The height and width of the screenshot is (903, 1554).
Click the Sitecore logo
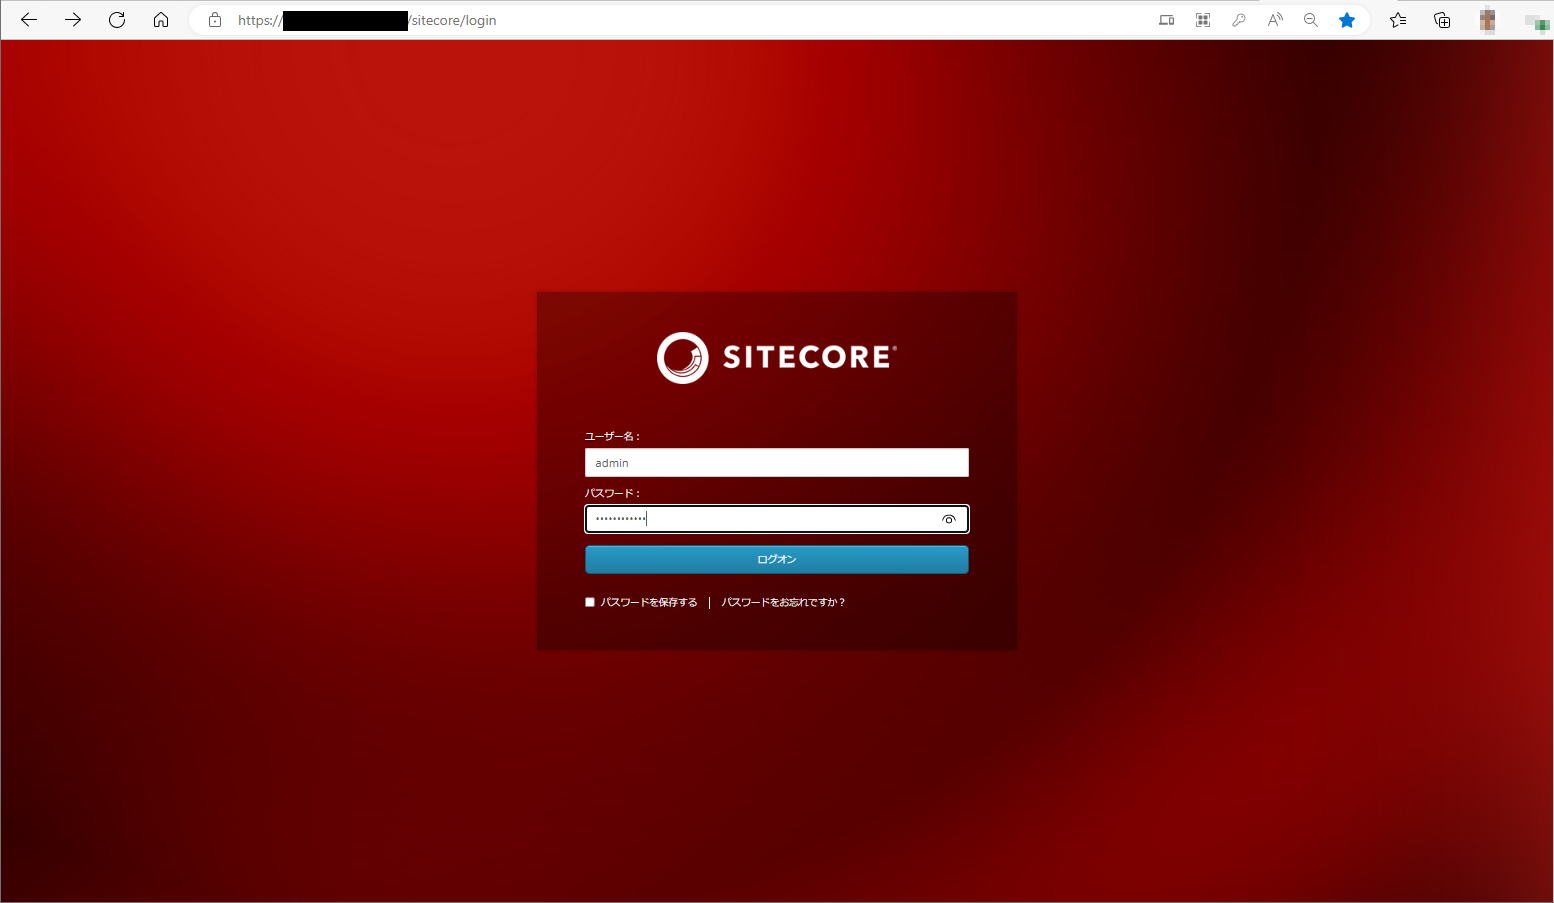pos(777,358)
